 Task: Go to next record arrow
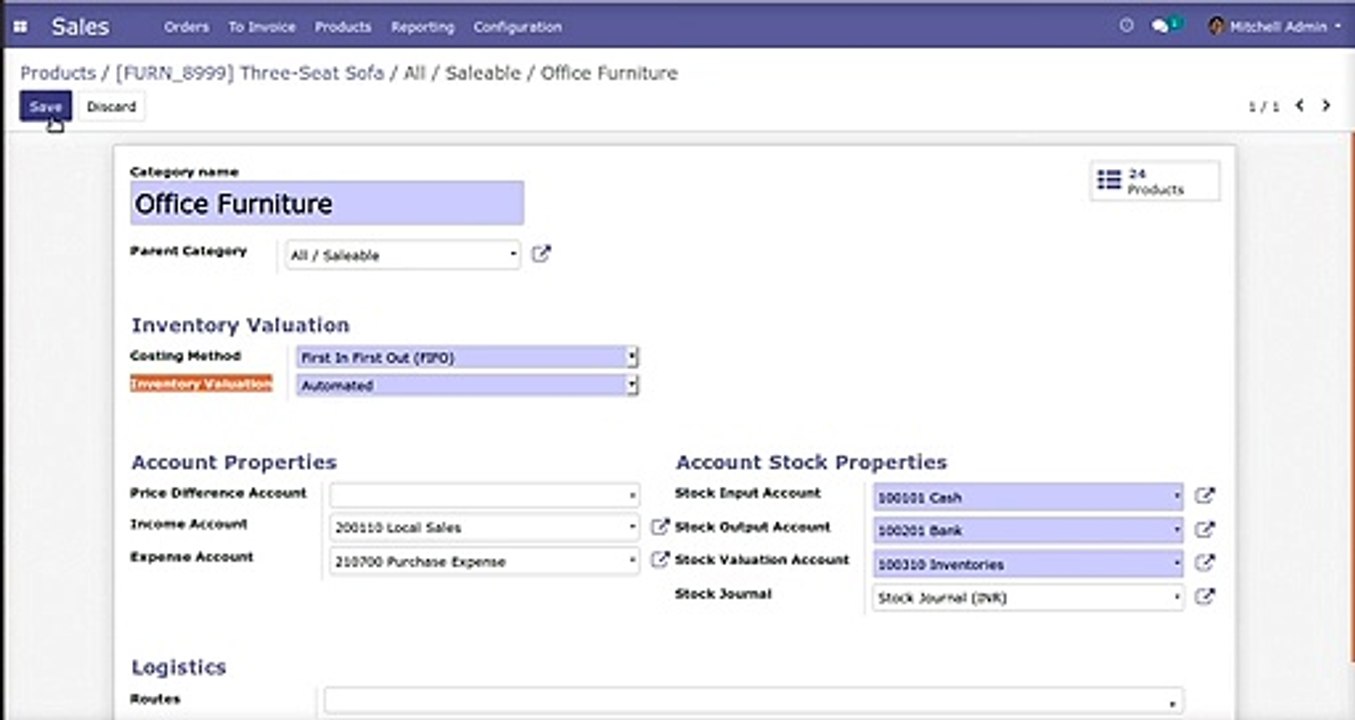1327,105
